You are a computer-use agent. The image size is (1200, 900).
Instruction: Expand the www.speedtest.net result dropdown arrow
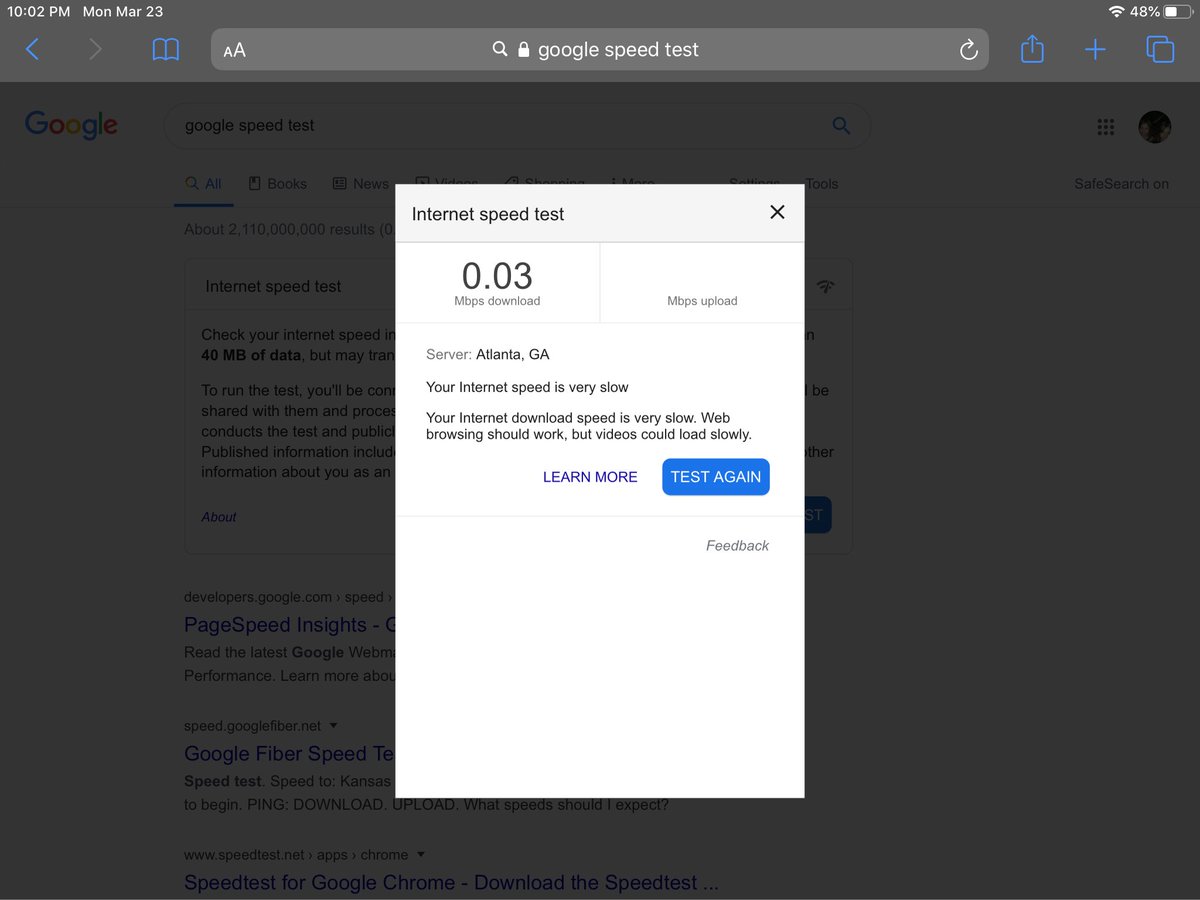click(420, 855)
